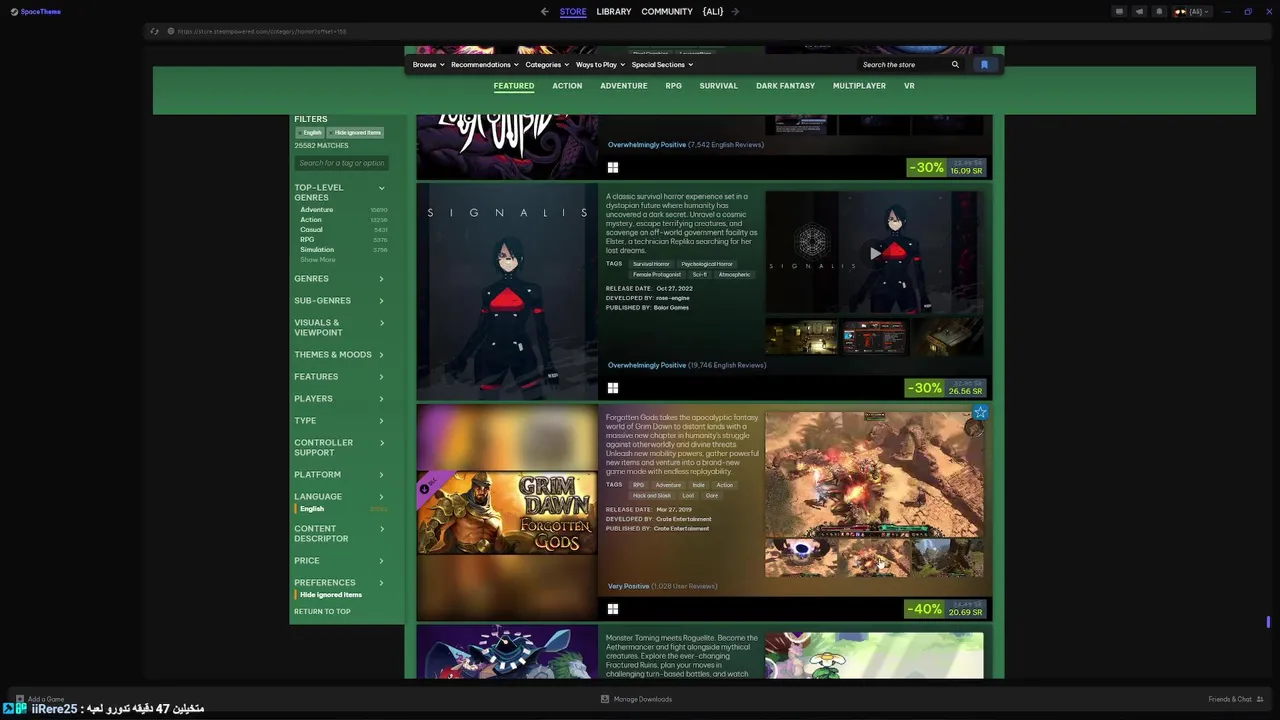Select the VR category tab
This screenshot has height=720, width=1280.
coord(909,86)
